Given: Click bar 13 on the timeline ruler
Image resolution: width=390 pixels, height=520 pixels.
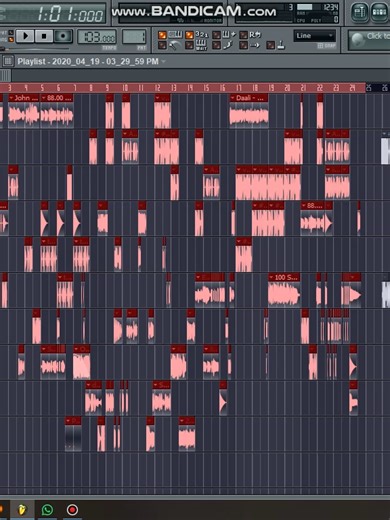Looking at the screenshot, I should coord(173,88).
